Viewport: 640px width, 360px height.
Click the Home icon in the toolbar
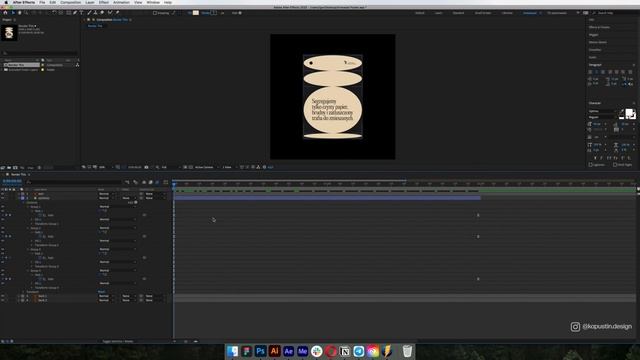tap(5, 13)
